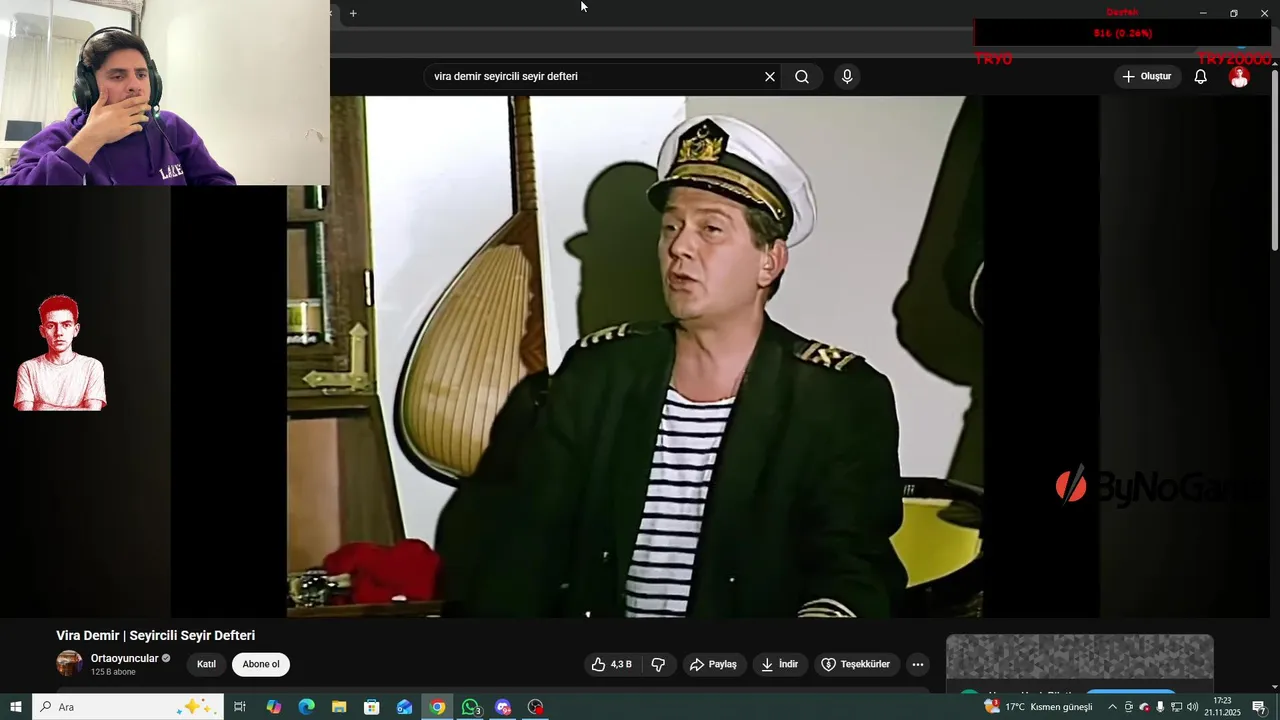
Task: Open the Ortaoyuncular channel name link
Action: [125, 658]
